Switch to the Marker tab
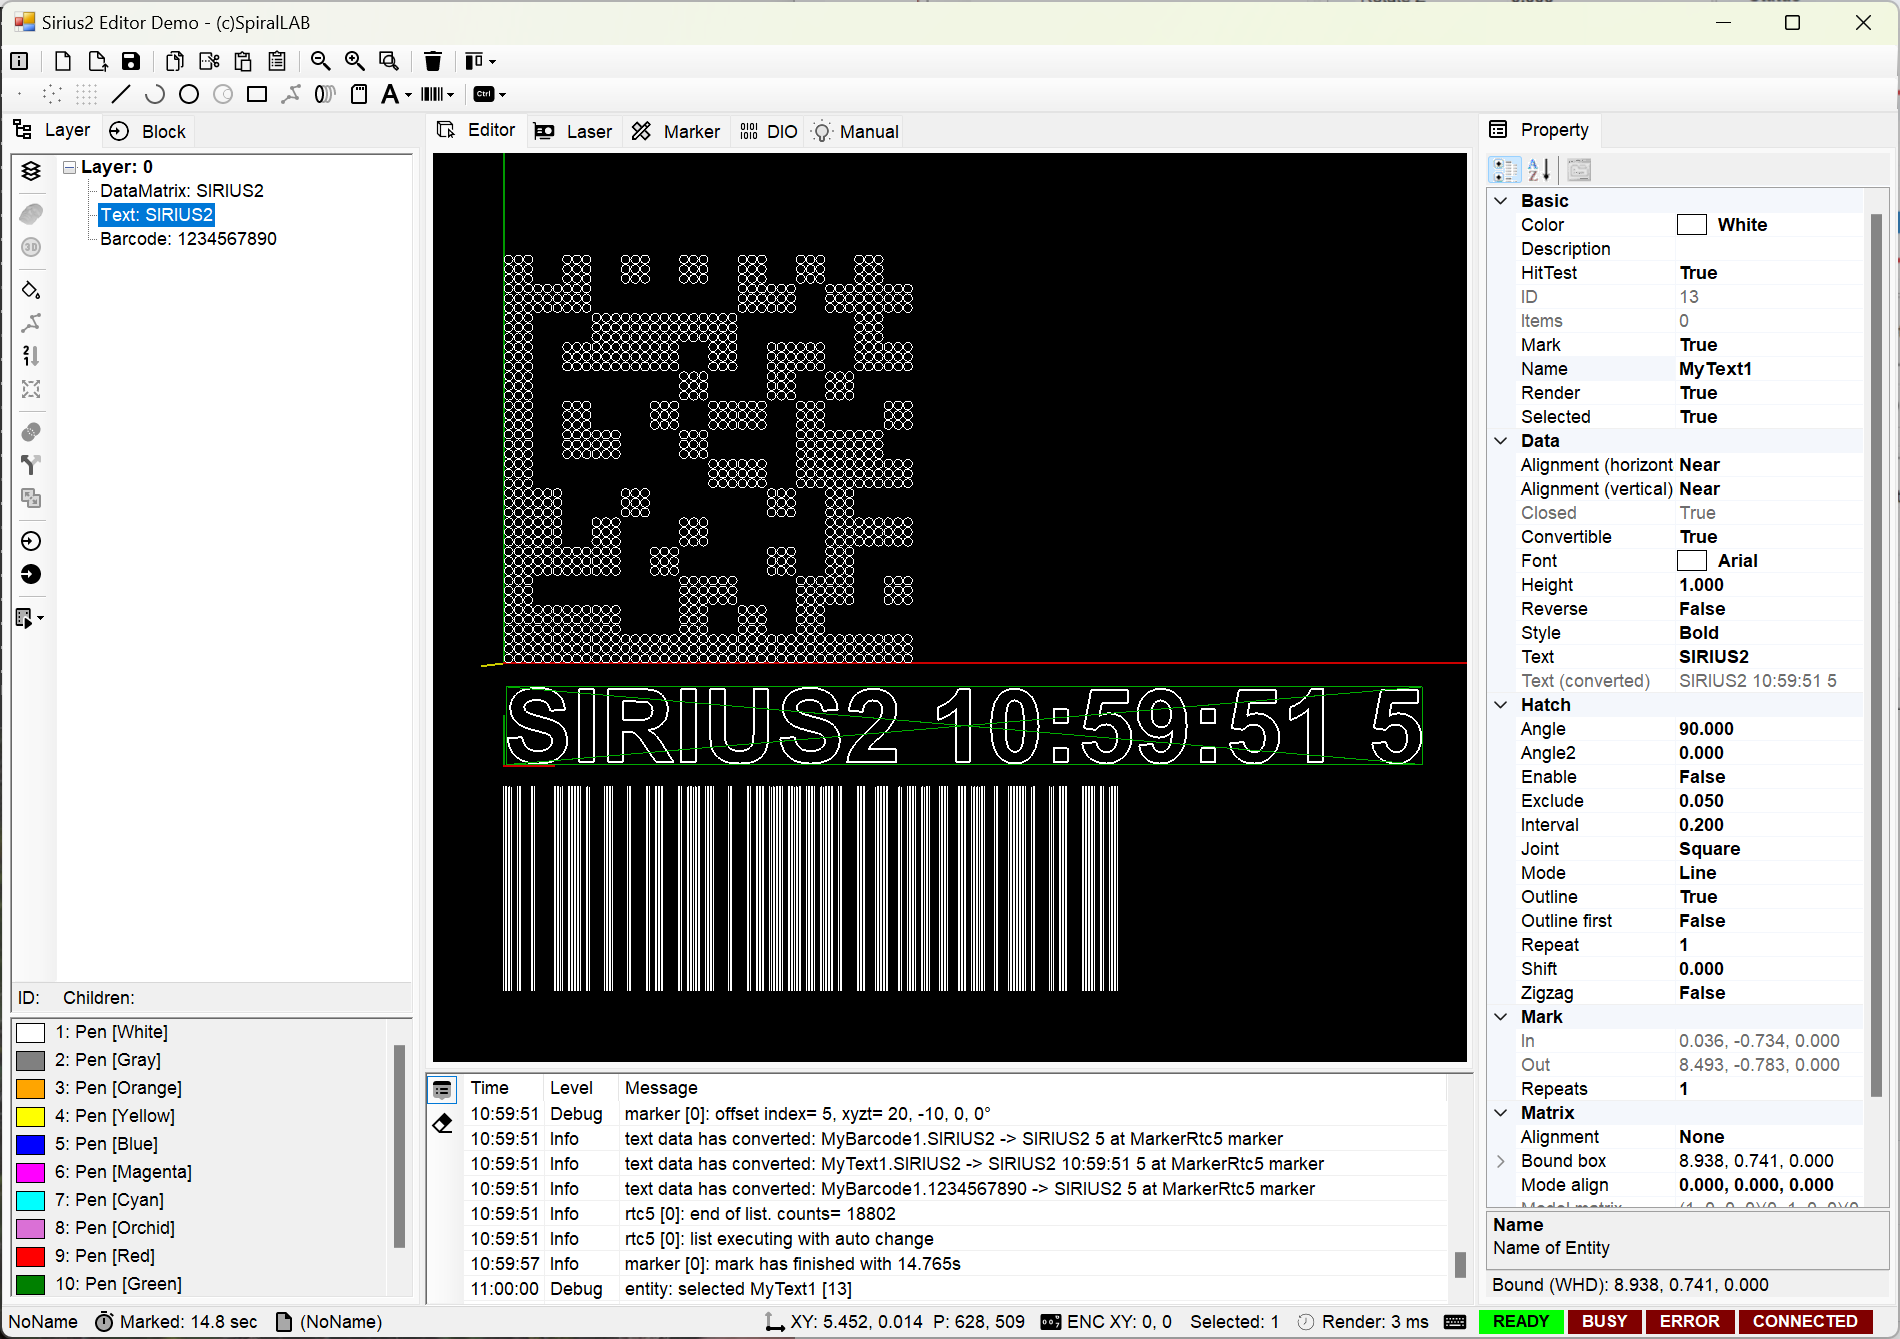This screenshot has width=1900, height=1339. (x=675, y=132)
